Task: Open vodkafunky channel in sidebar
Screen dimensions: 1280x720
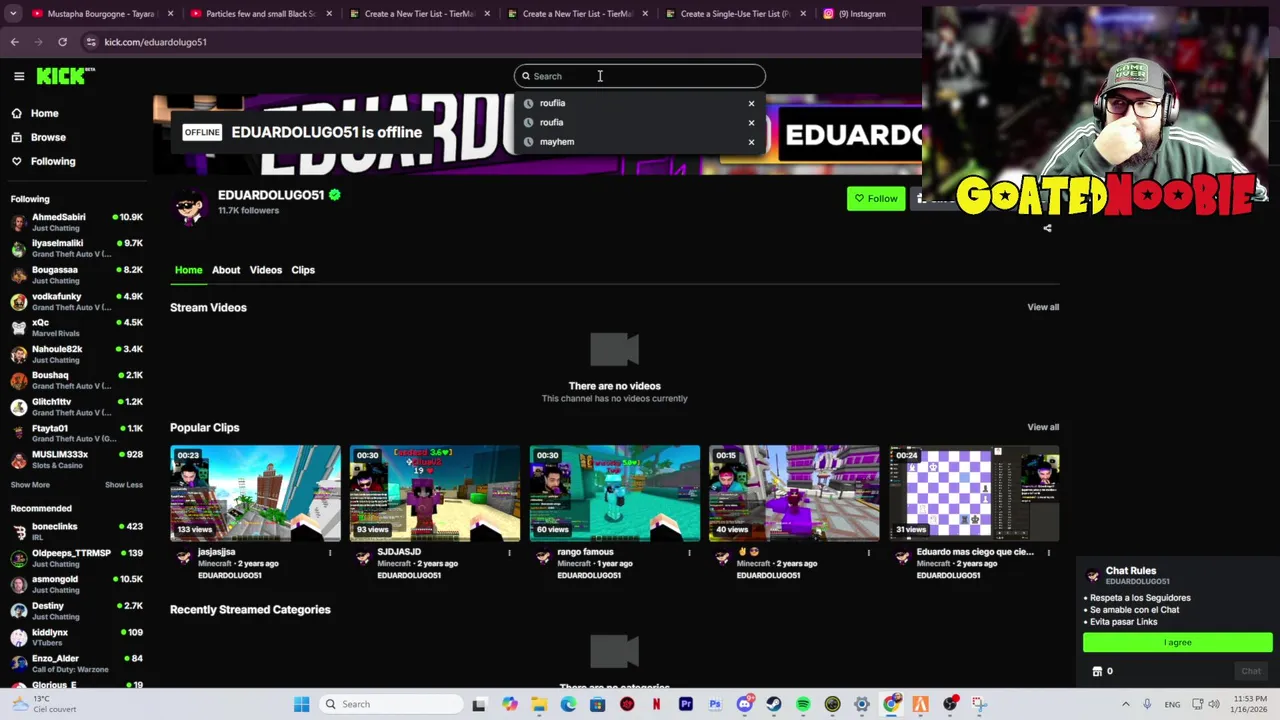Action: pos(76,301)
